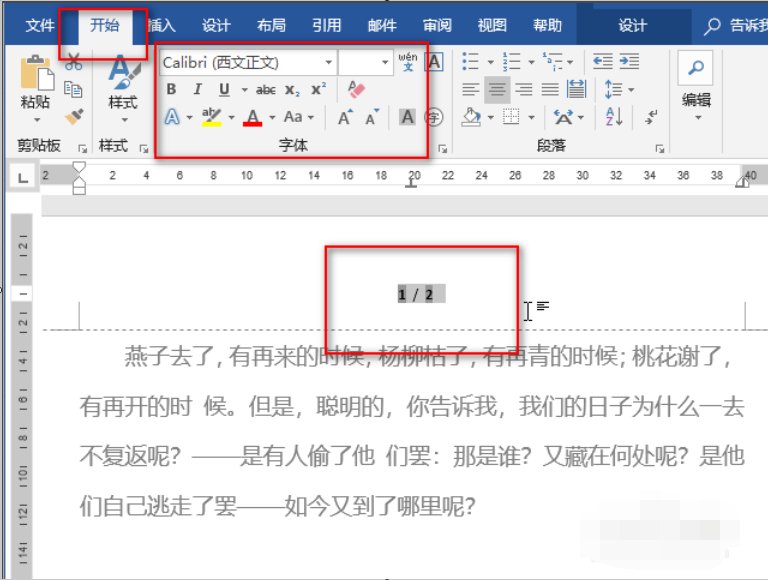Apply paragraph shading paint bucket
The width and height of the screenshot is (768, 580).
pos(471,117)
